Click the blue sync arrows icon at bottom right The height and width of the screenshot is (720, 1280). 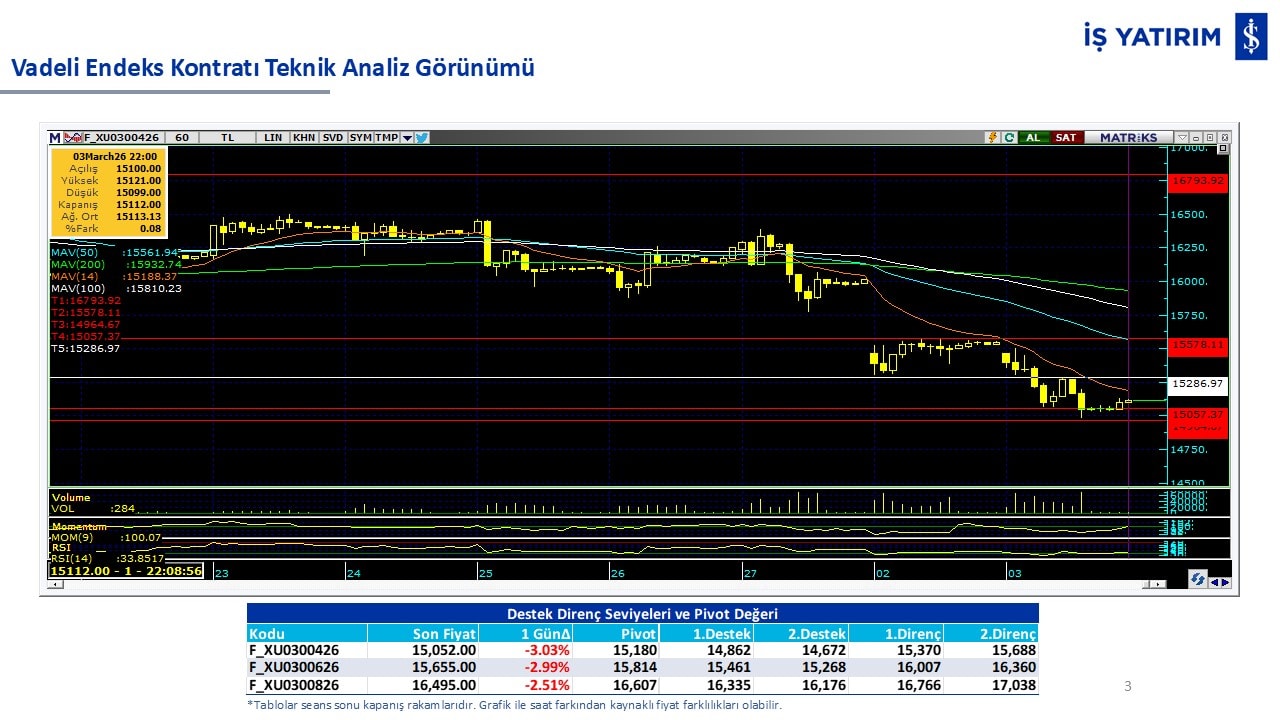[x=1197, y=579]
